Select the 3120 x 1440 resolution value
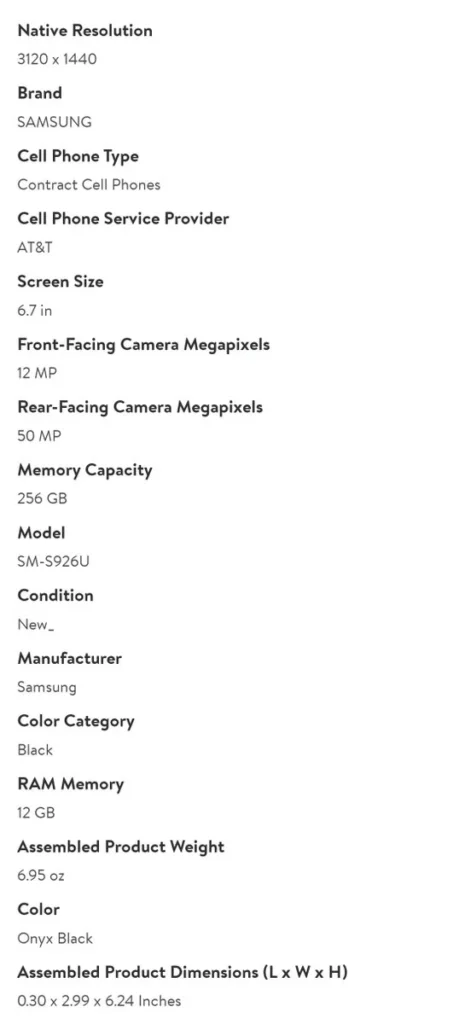This screenshot has height=1024, width=453. [57, 59]
